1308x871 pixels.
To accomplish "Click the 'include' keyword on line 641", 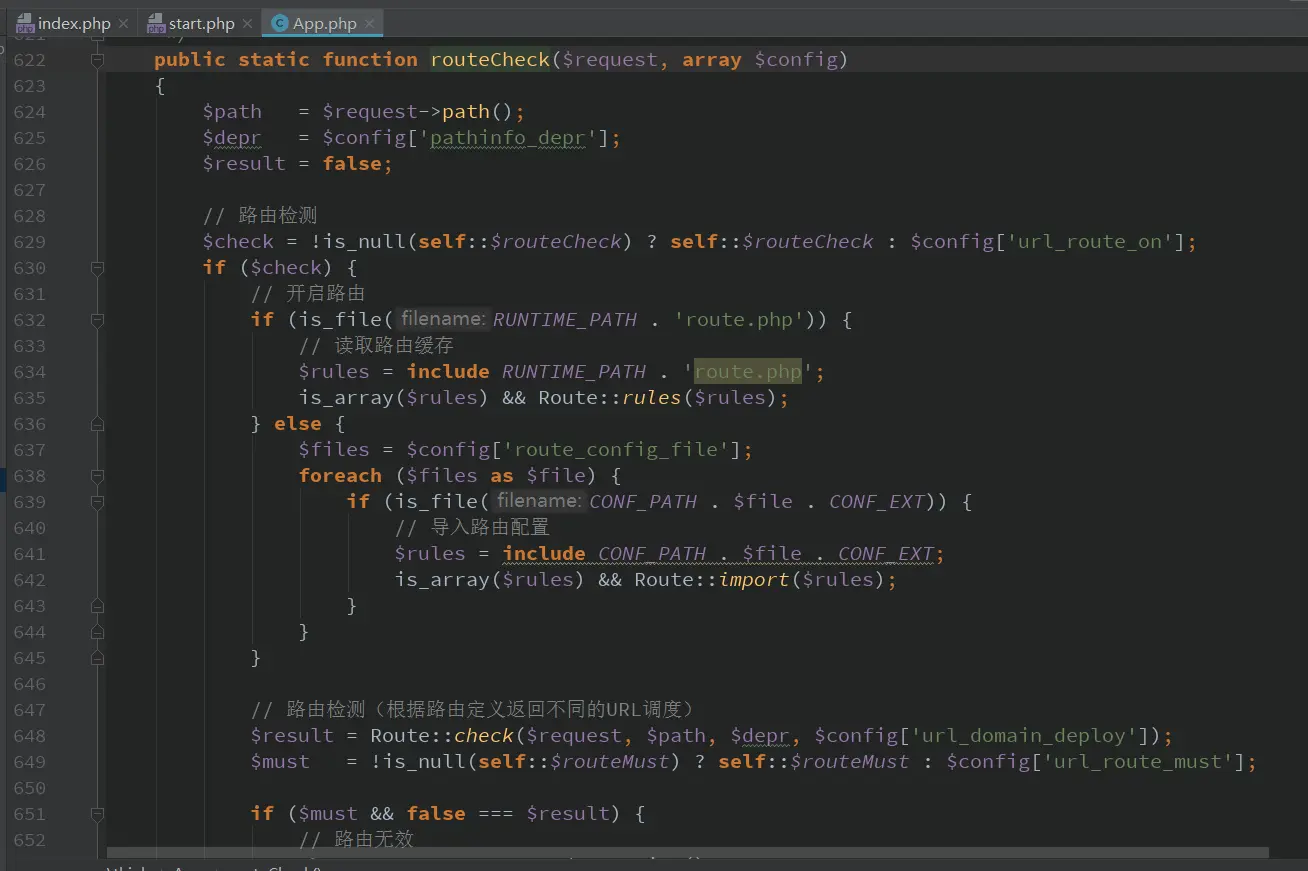I will (544, 554).
